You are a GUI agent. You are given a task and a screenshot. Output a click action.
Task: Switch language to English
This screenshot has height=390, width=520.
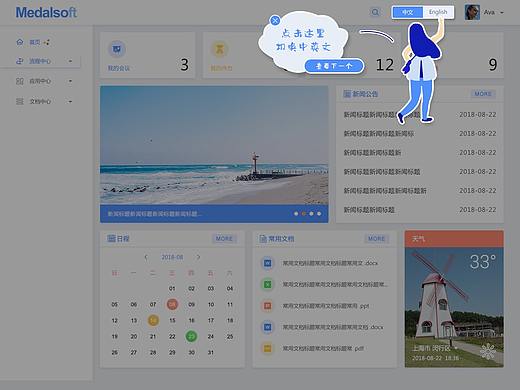pyautogui.click(x=438, y=12)
